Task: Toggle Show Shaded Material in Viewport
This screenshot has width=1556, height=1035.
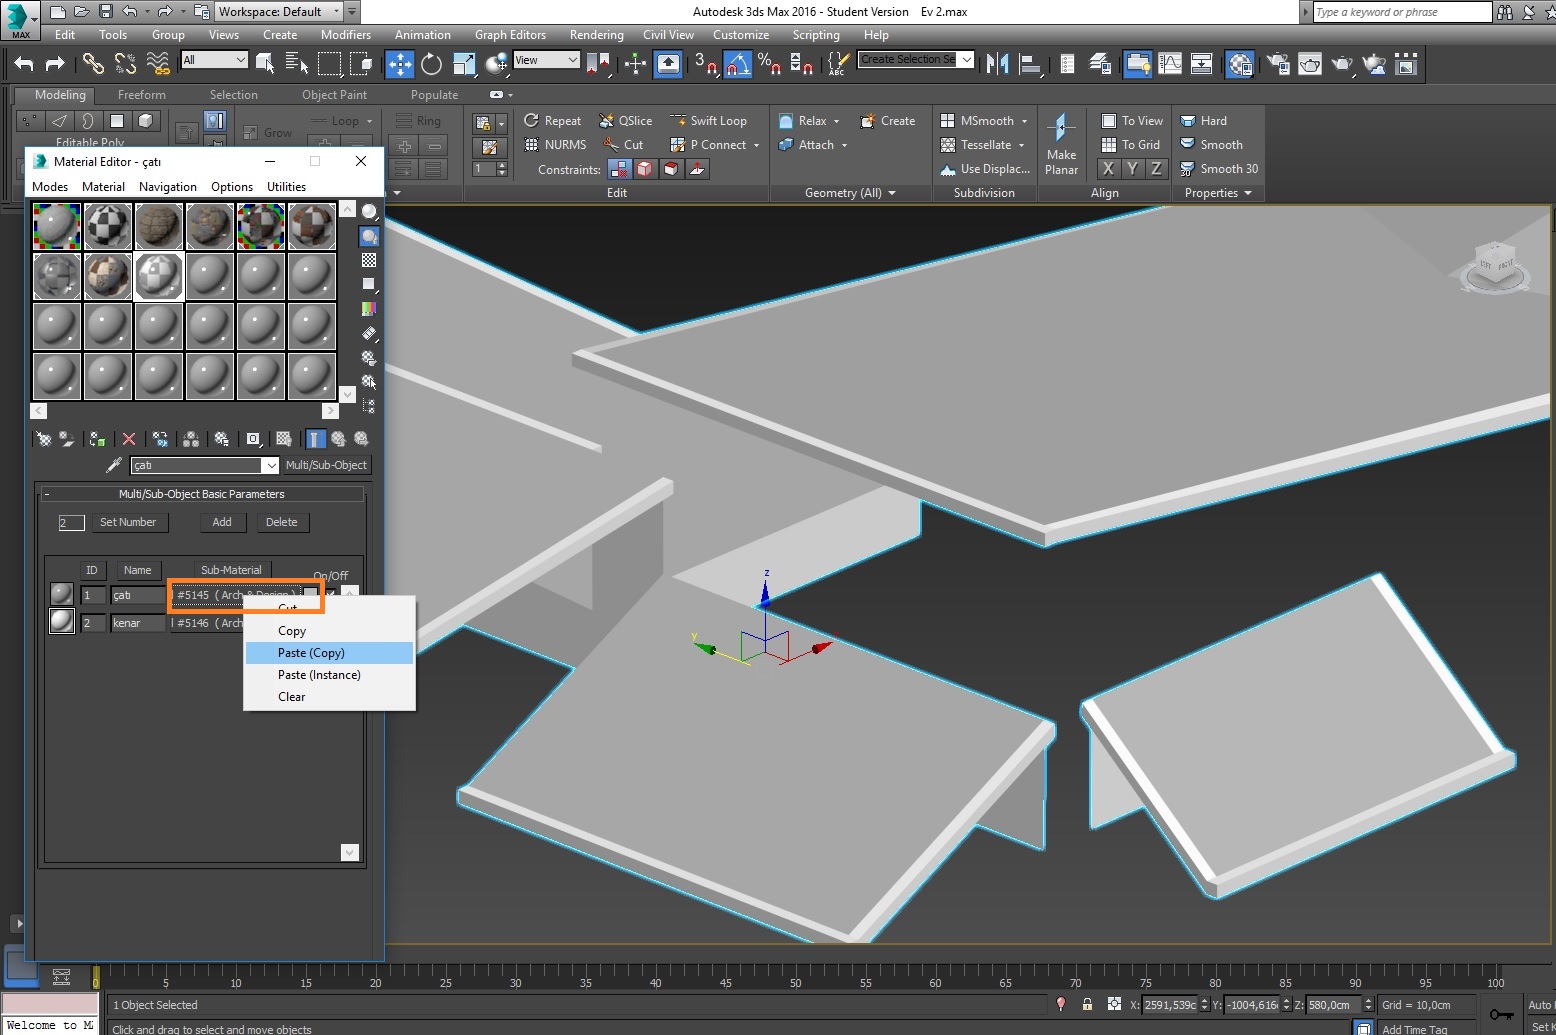Action: pyautogui.click(x=284, y=439)
